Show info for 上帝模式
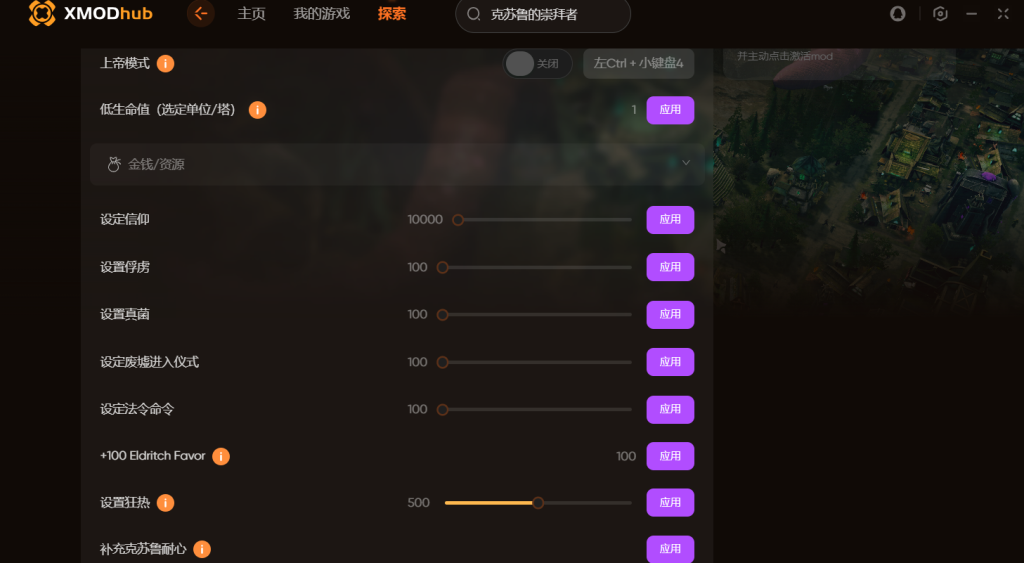 pos(165,63)
